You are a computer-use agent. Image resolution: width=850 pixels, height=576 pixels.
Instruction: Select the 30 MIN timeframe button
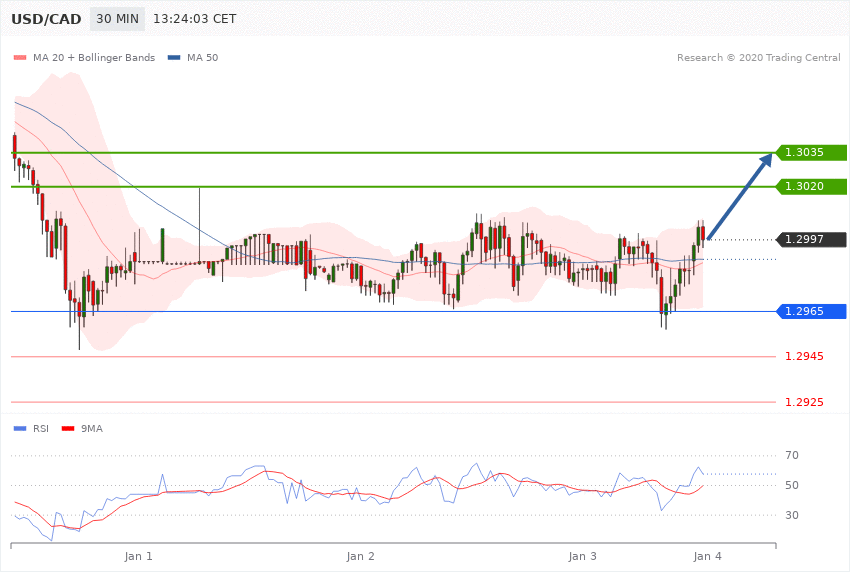pyautogui.click(x=117, y=19)
